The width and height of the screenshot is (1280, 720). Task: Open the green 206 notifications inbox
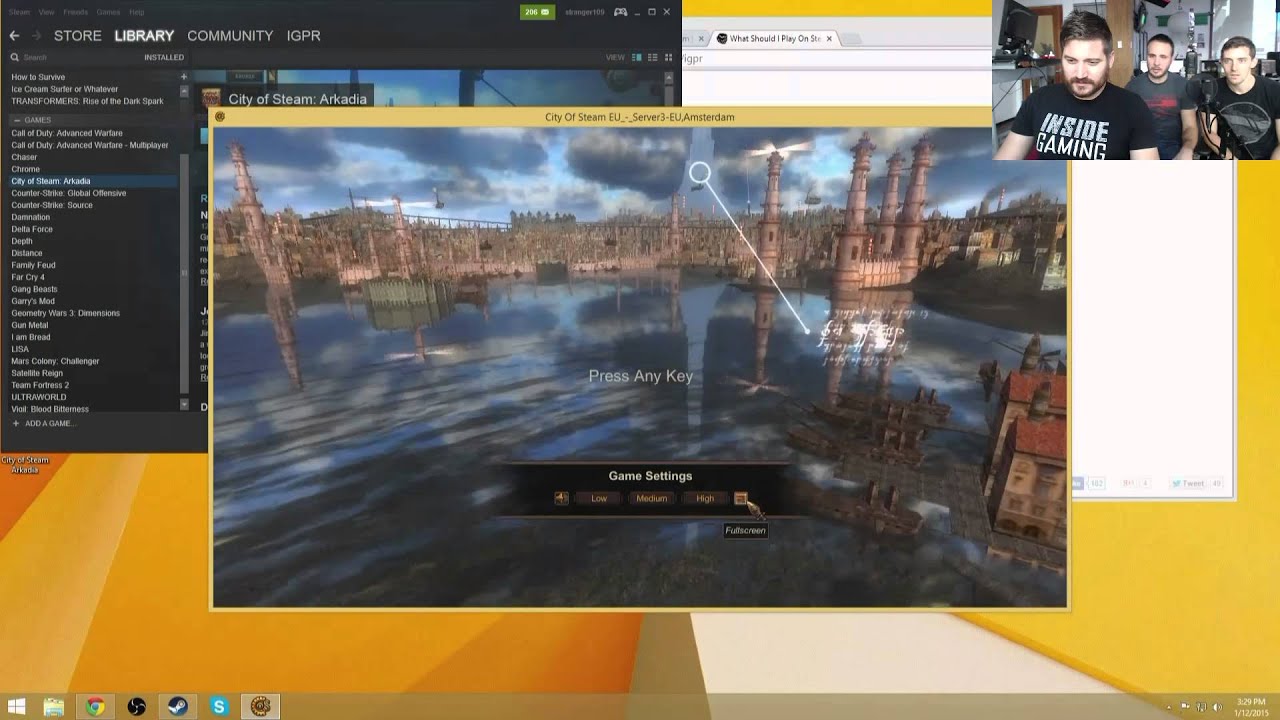coord(535,12)
